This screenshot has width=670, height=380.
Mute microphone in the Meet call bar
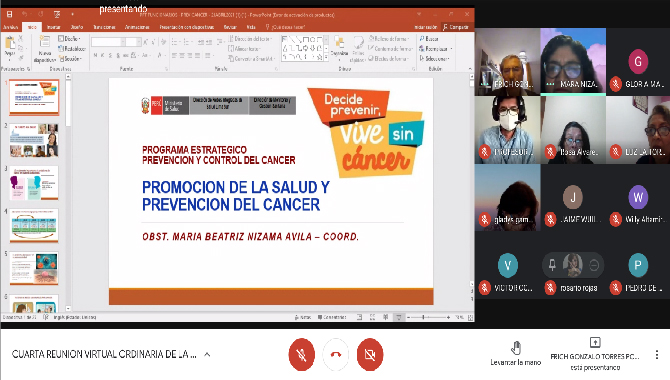(x=302, y=355)
